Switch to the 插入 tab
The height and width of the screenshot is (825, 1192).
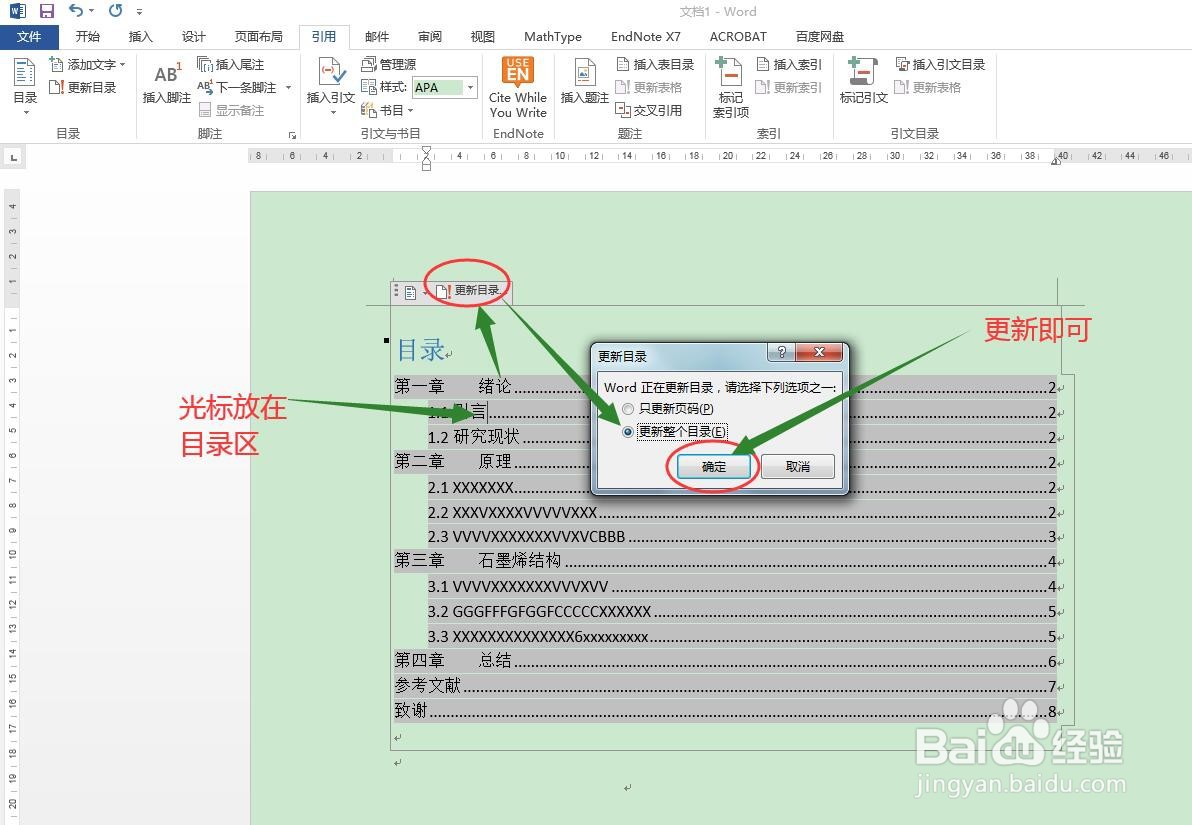tap(141, 36)
